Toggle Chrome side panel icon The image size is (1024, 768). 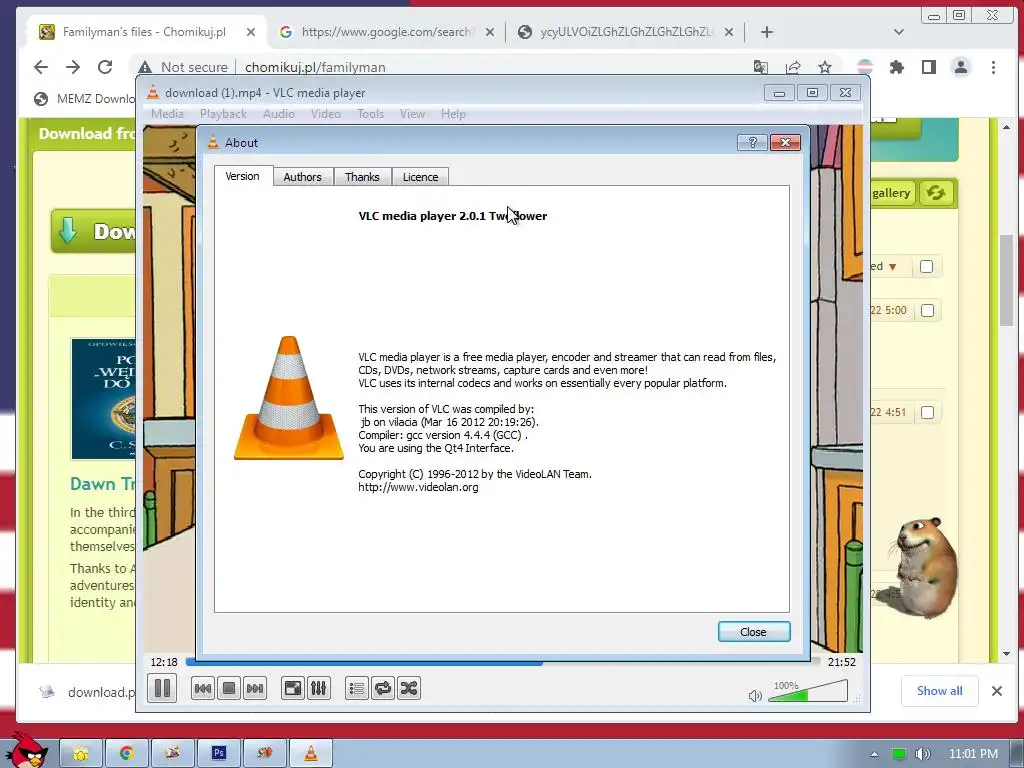coord(929,67)
